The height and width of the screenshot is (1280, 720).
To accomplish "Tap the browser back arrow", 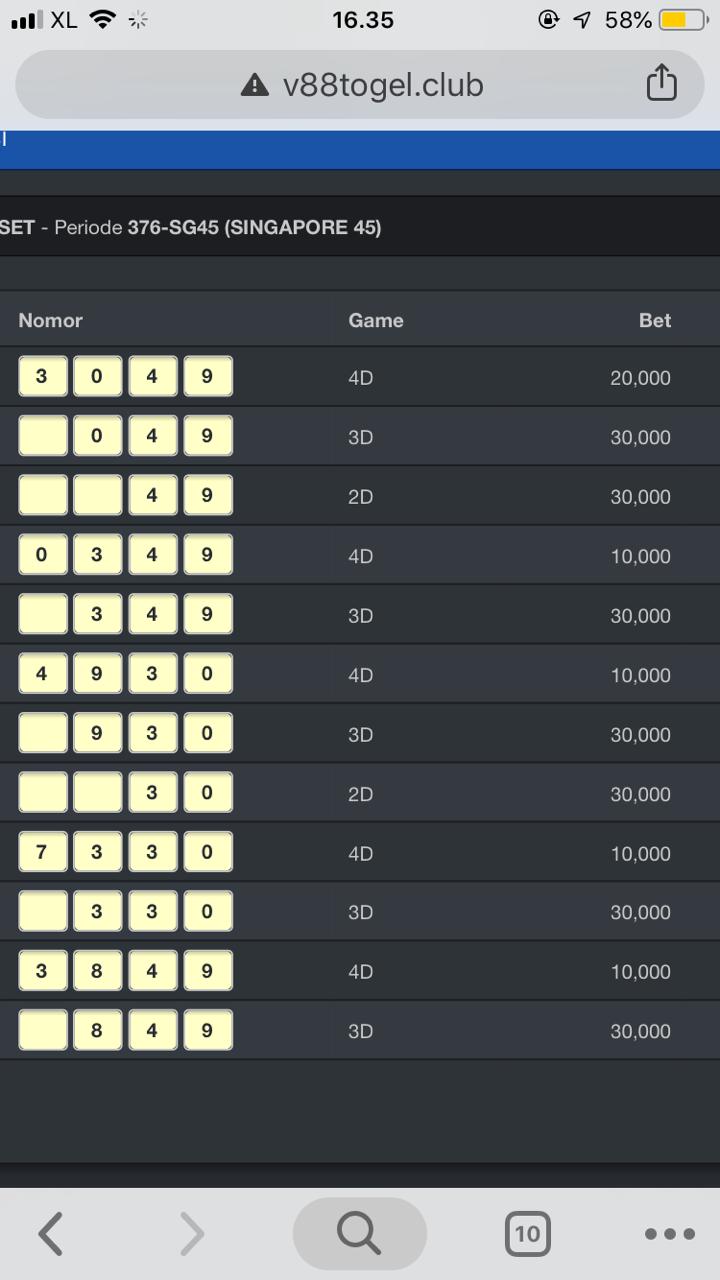I will 51,1233.
